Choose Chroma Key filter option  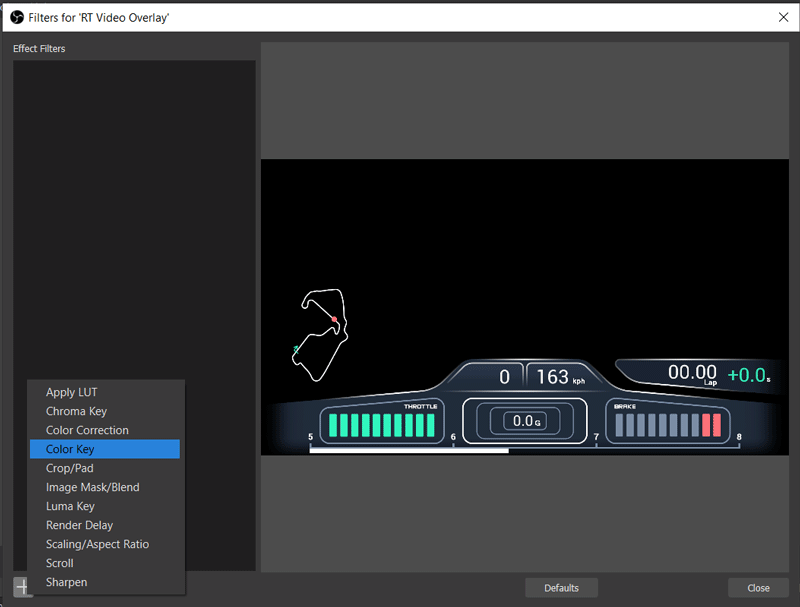pos(76,411)
